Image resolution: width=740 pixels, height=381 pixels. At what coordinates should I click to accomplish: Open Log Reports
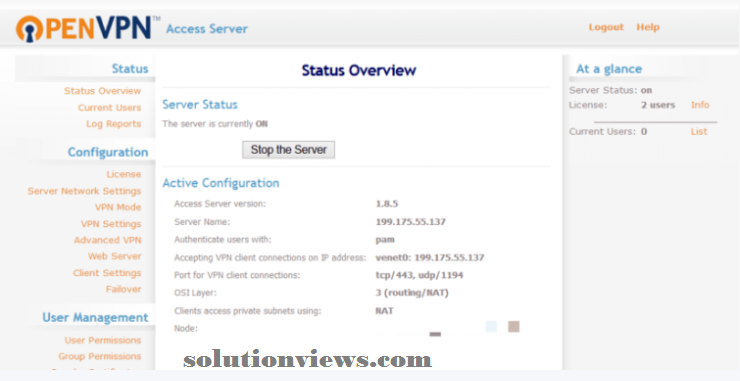tap(113, 124)
